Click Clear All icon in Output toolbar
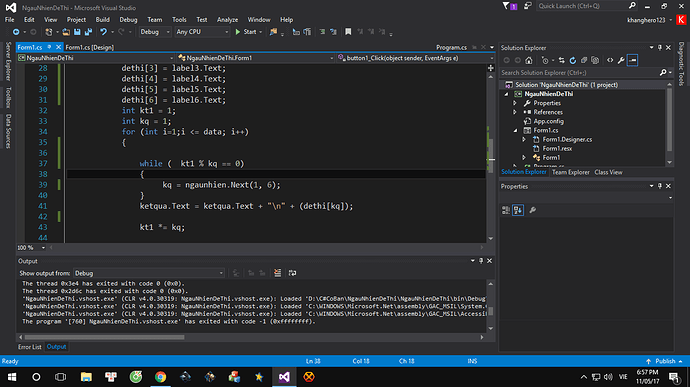 [x=277, y=273]
